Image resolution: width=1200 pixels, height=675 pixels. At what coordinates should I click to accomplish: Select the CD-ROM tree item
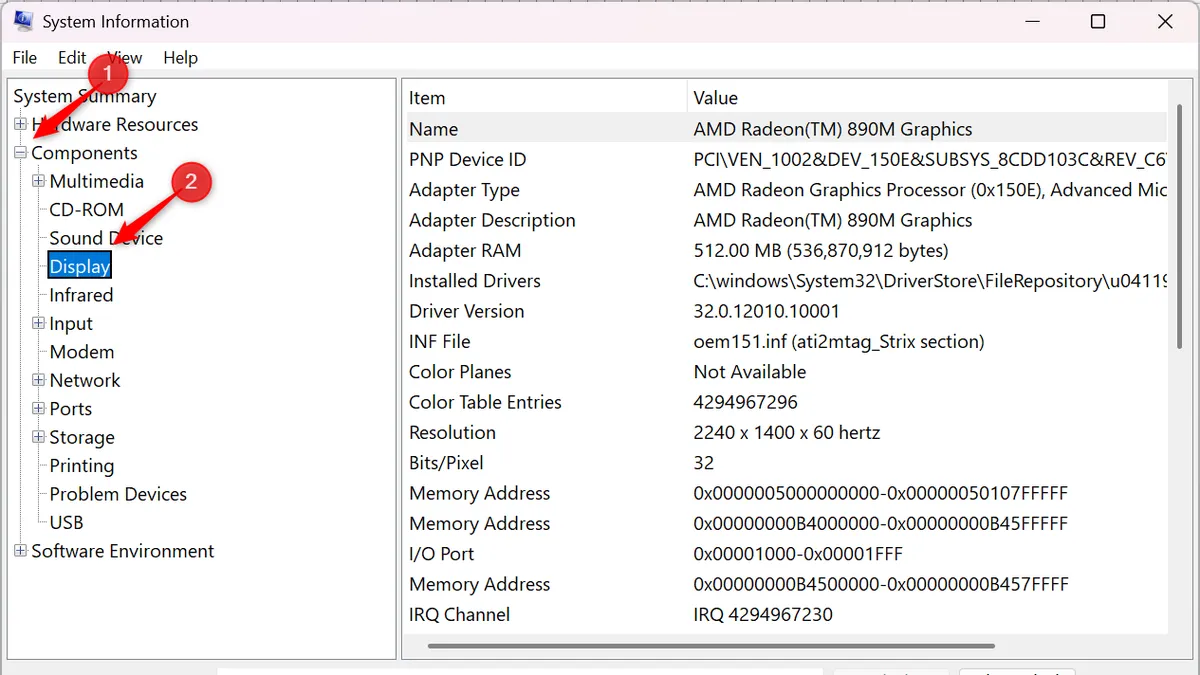coord(87,210)
